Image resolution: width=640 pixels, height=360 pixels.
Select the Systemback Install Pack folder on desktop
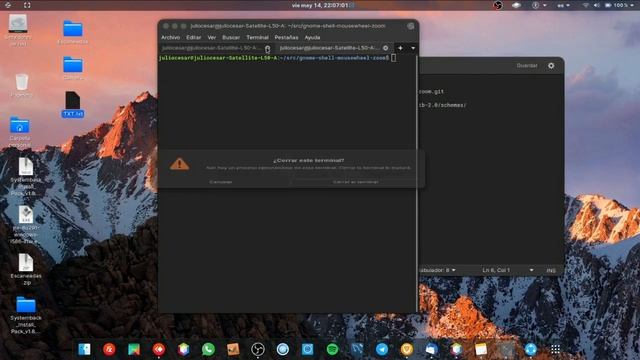click(26, 315)
